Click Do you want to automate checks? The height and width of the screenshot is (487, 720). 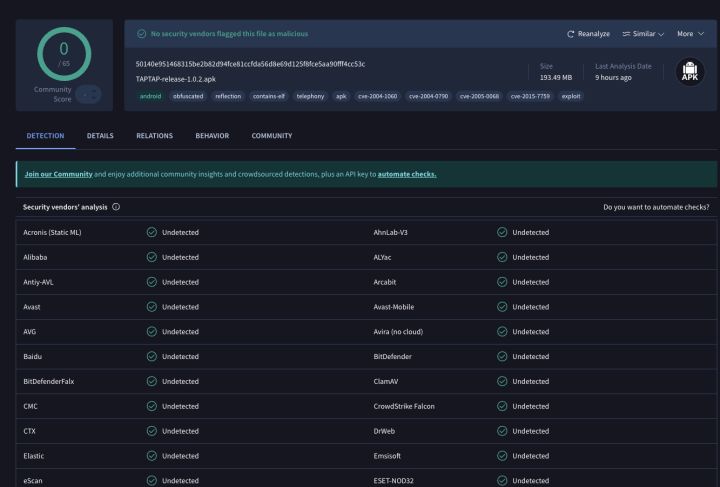tap(656, 207)
